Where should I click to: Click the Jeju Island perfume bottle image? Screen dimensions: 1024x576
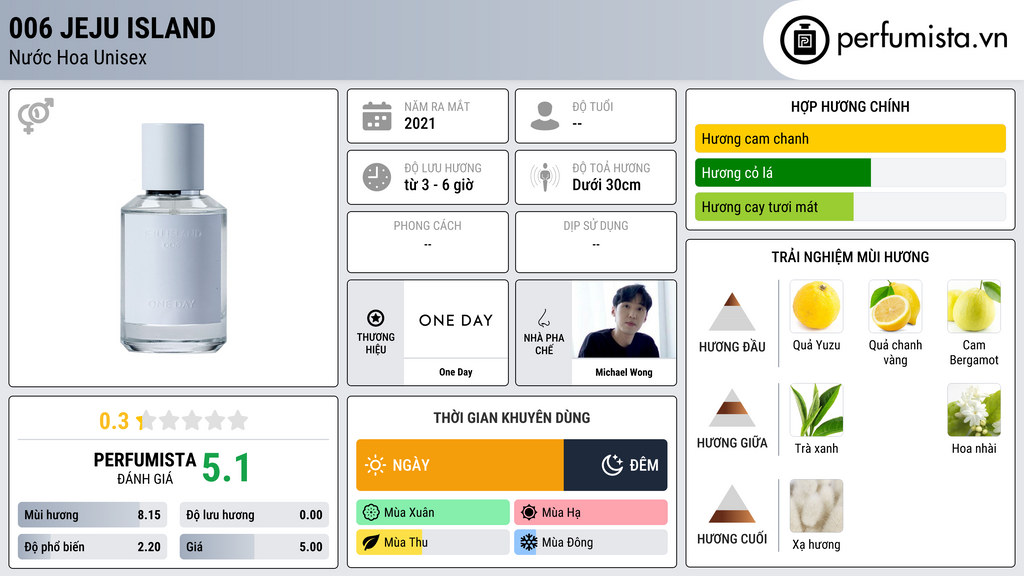[173, 238]
